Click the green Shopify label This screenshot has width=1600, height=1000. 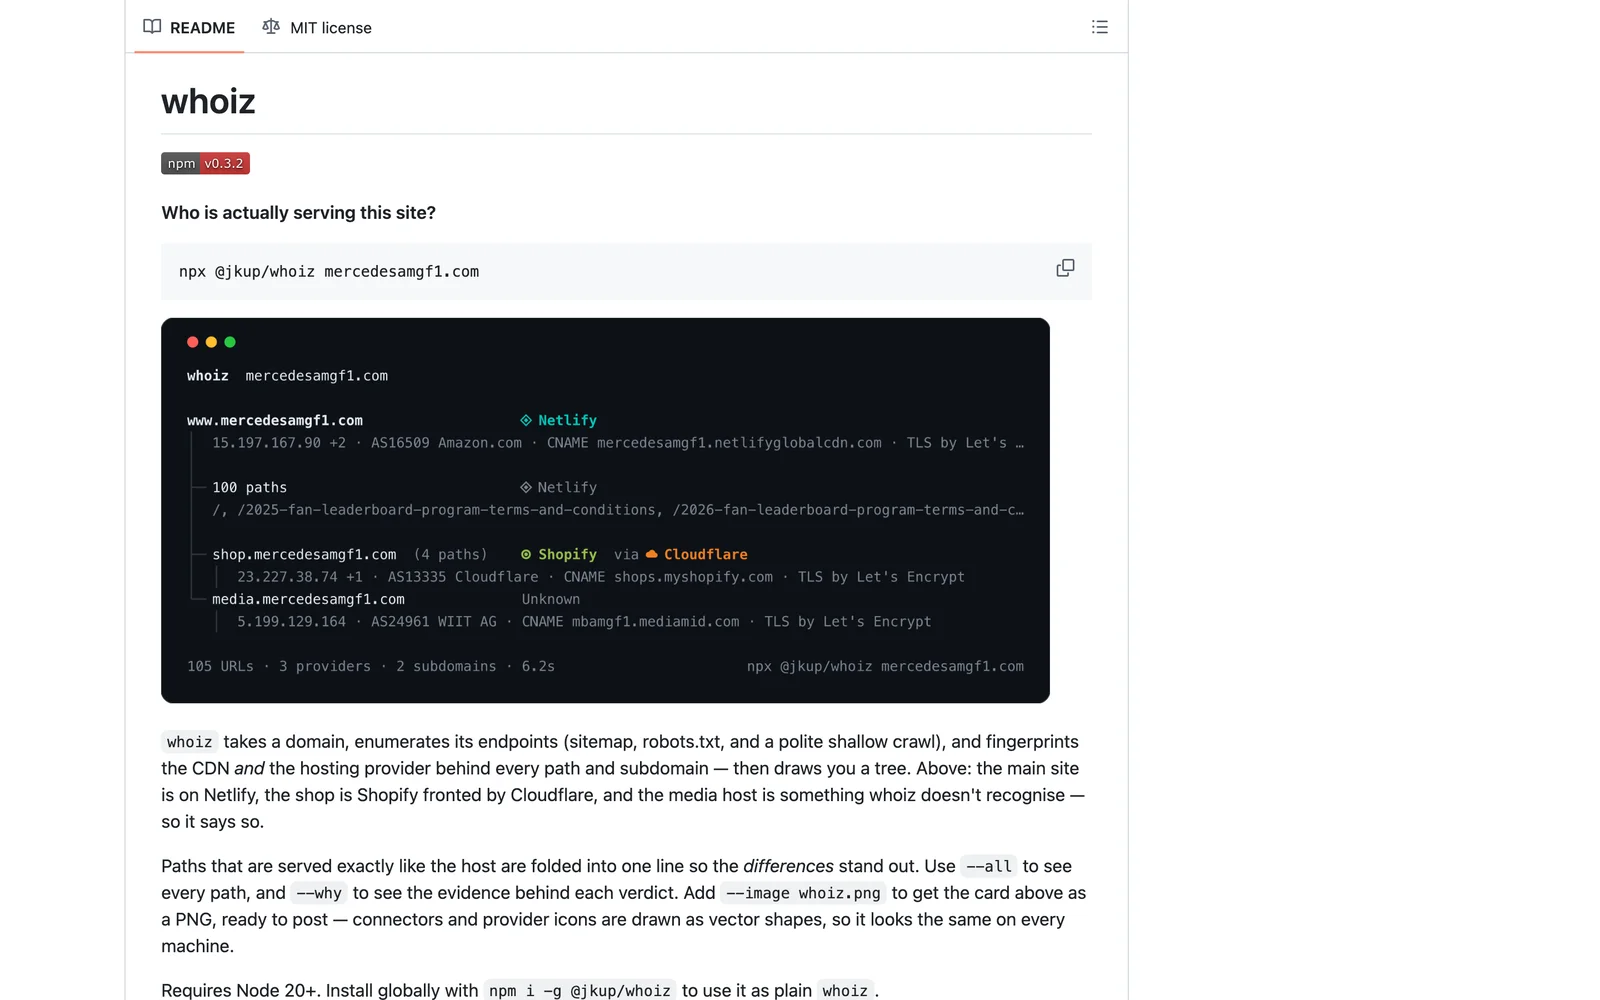(567, 554)
